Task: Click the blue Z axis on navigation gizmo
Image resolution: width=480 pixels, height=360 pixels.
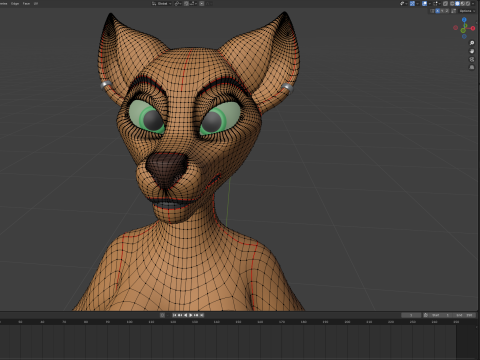Action: click(x=464, y=20)
